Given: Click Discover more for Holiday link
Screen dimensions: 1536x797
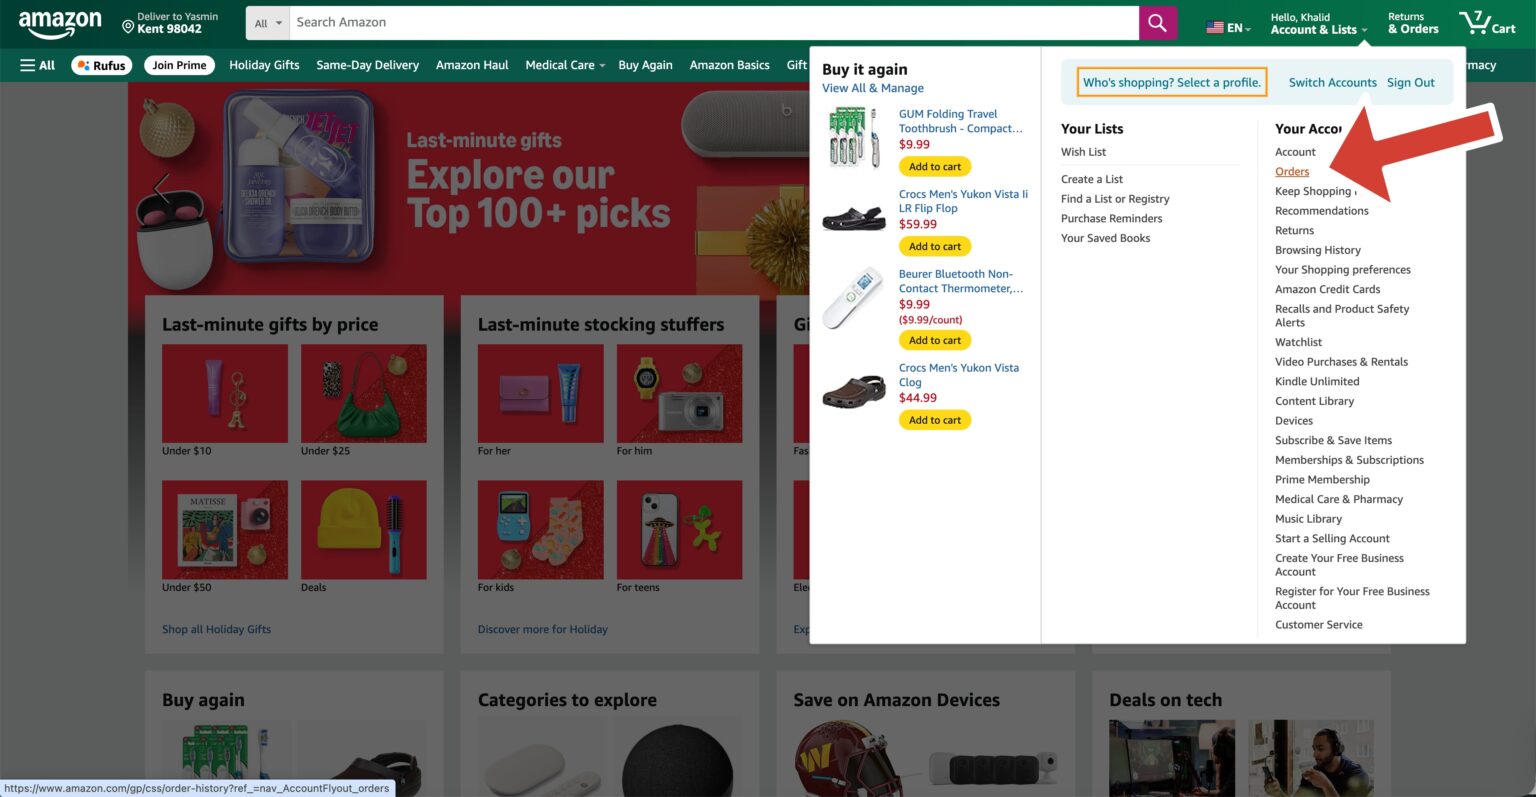Looking at the screenshot, I should [x=542, y=629].
